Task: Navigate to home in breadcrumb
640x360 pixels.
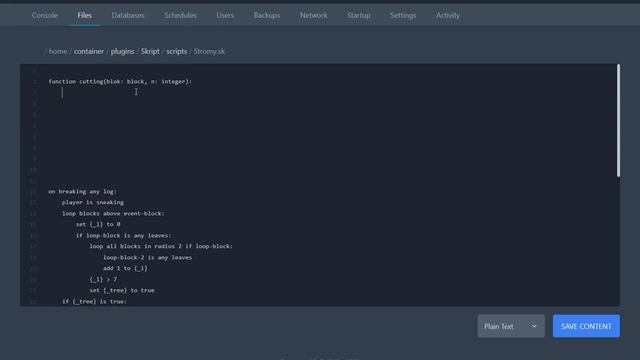Action: [58, 51]
